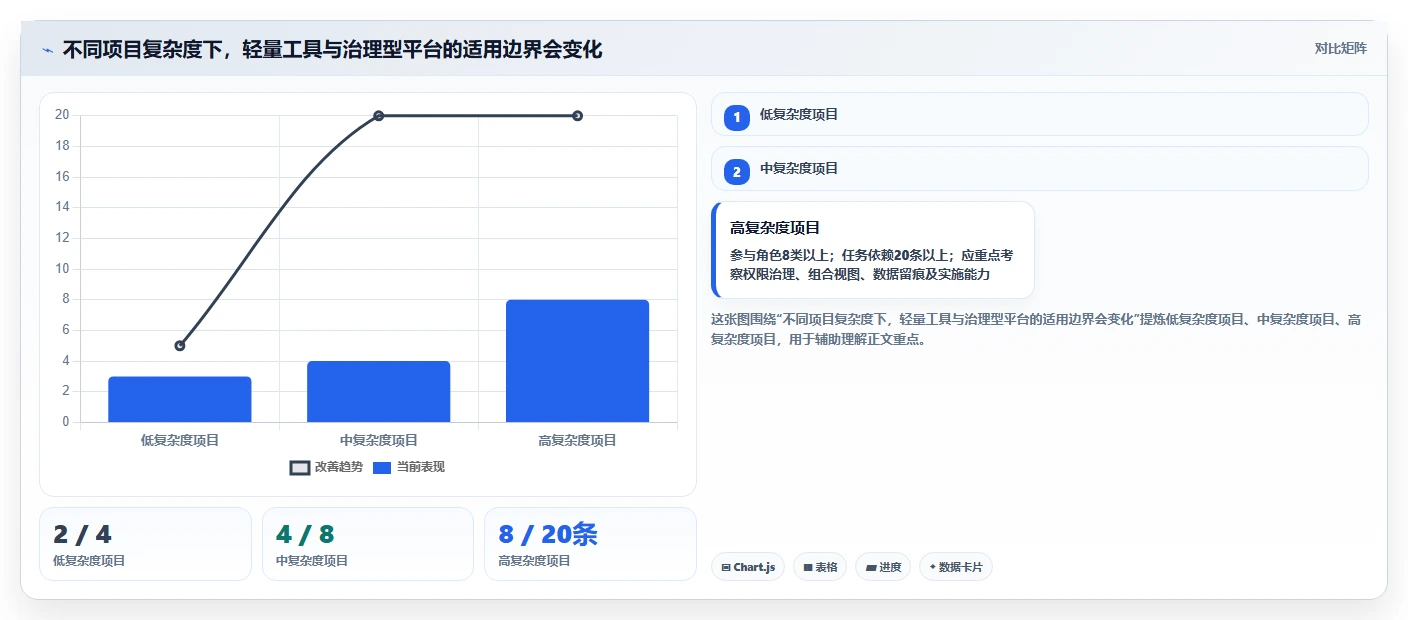
Task: Click the x-axis label 低复杂度项目
Action: 180,440
